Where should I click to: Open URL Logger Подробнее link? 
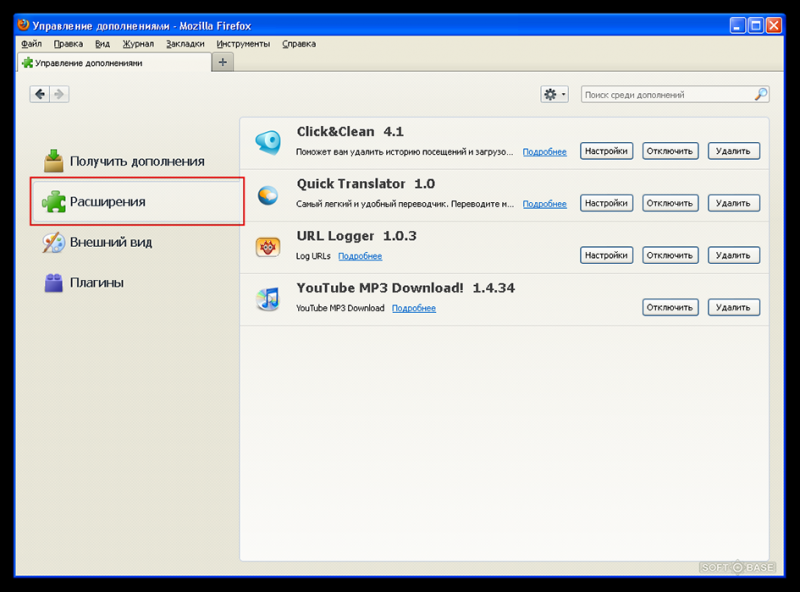(x=360, y=256)
